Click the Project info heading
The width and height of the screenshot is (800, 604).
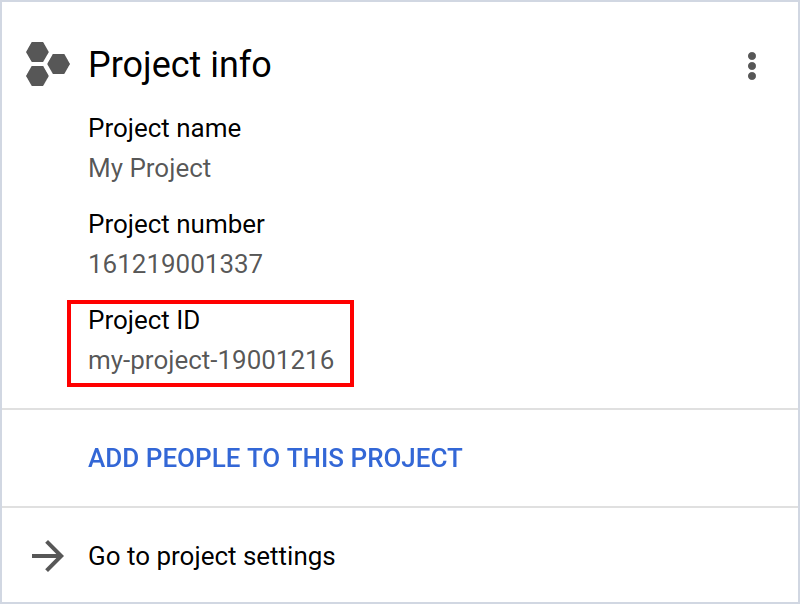(180, 65)
